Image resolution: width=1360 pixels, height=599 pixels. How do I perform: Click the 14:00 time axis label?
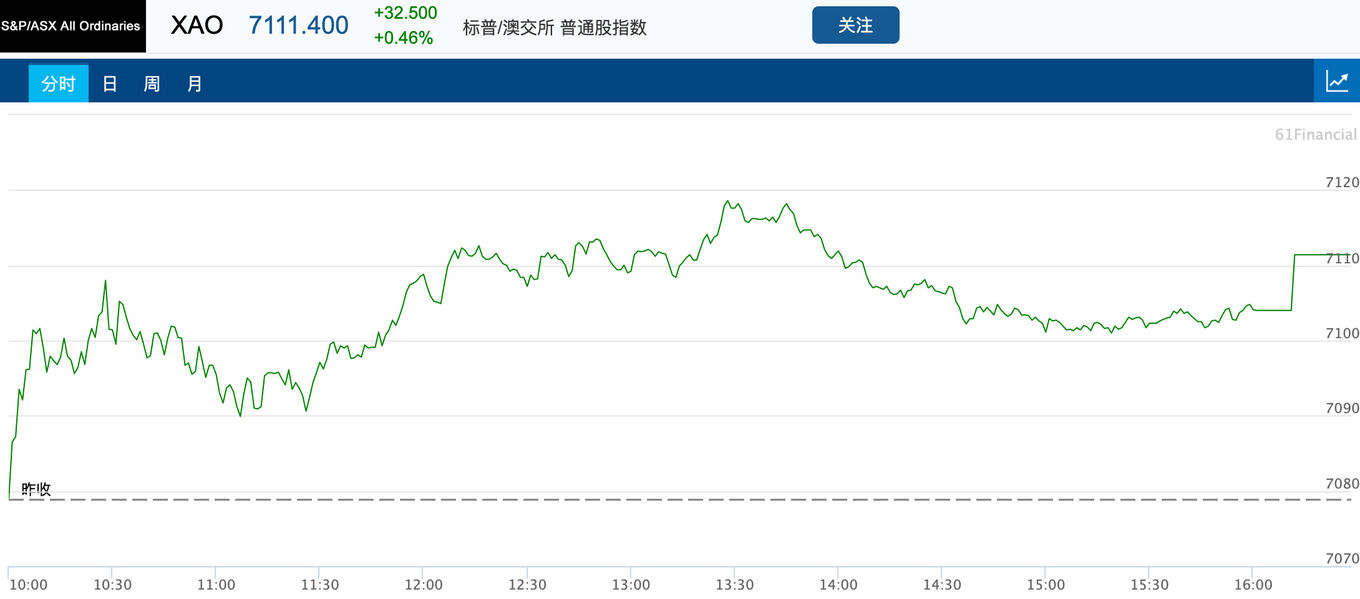838,585
